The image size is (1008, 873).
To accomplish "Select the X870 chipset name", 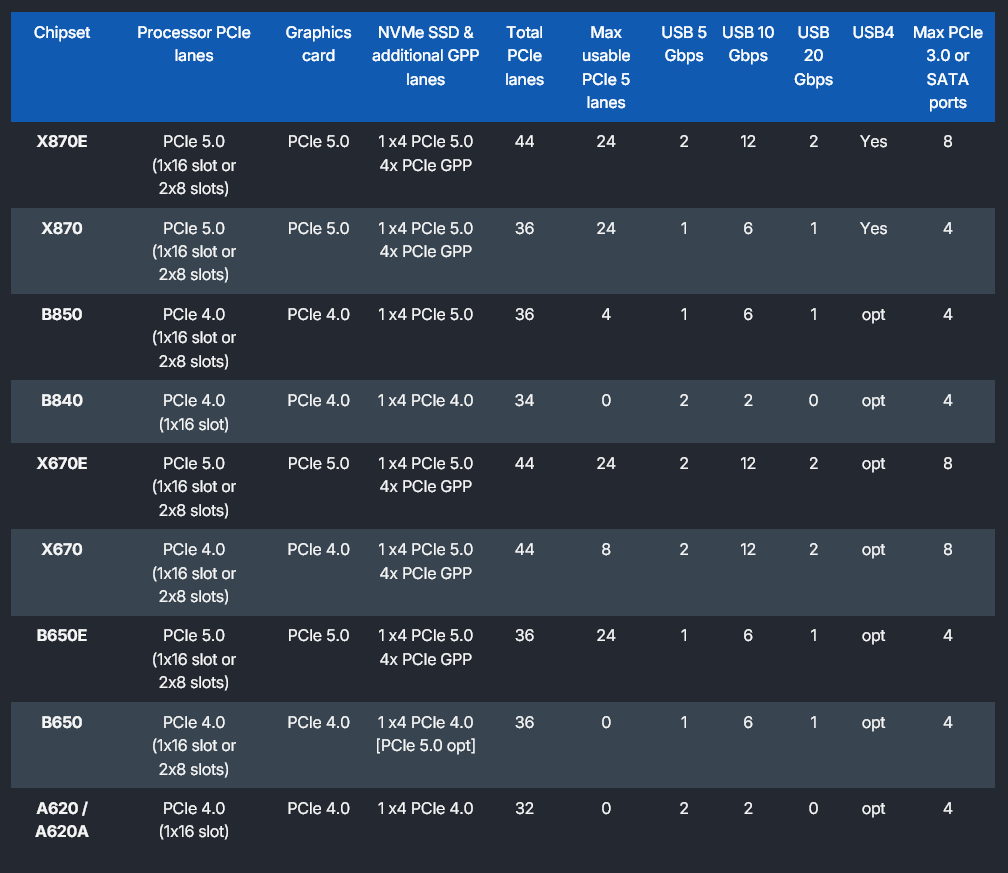I will tap(62, 228).
